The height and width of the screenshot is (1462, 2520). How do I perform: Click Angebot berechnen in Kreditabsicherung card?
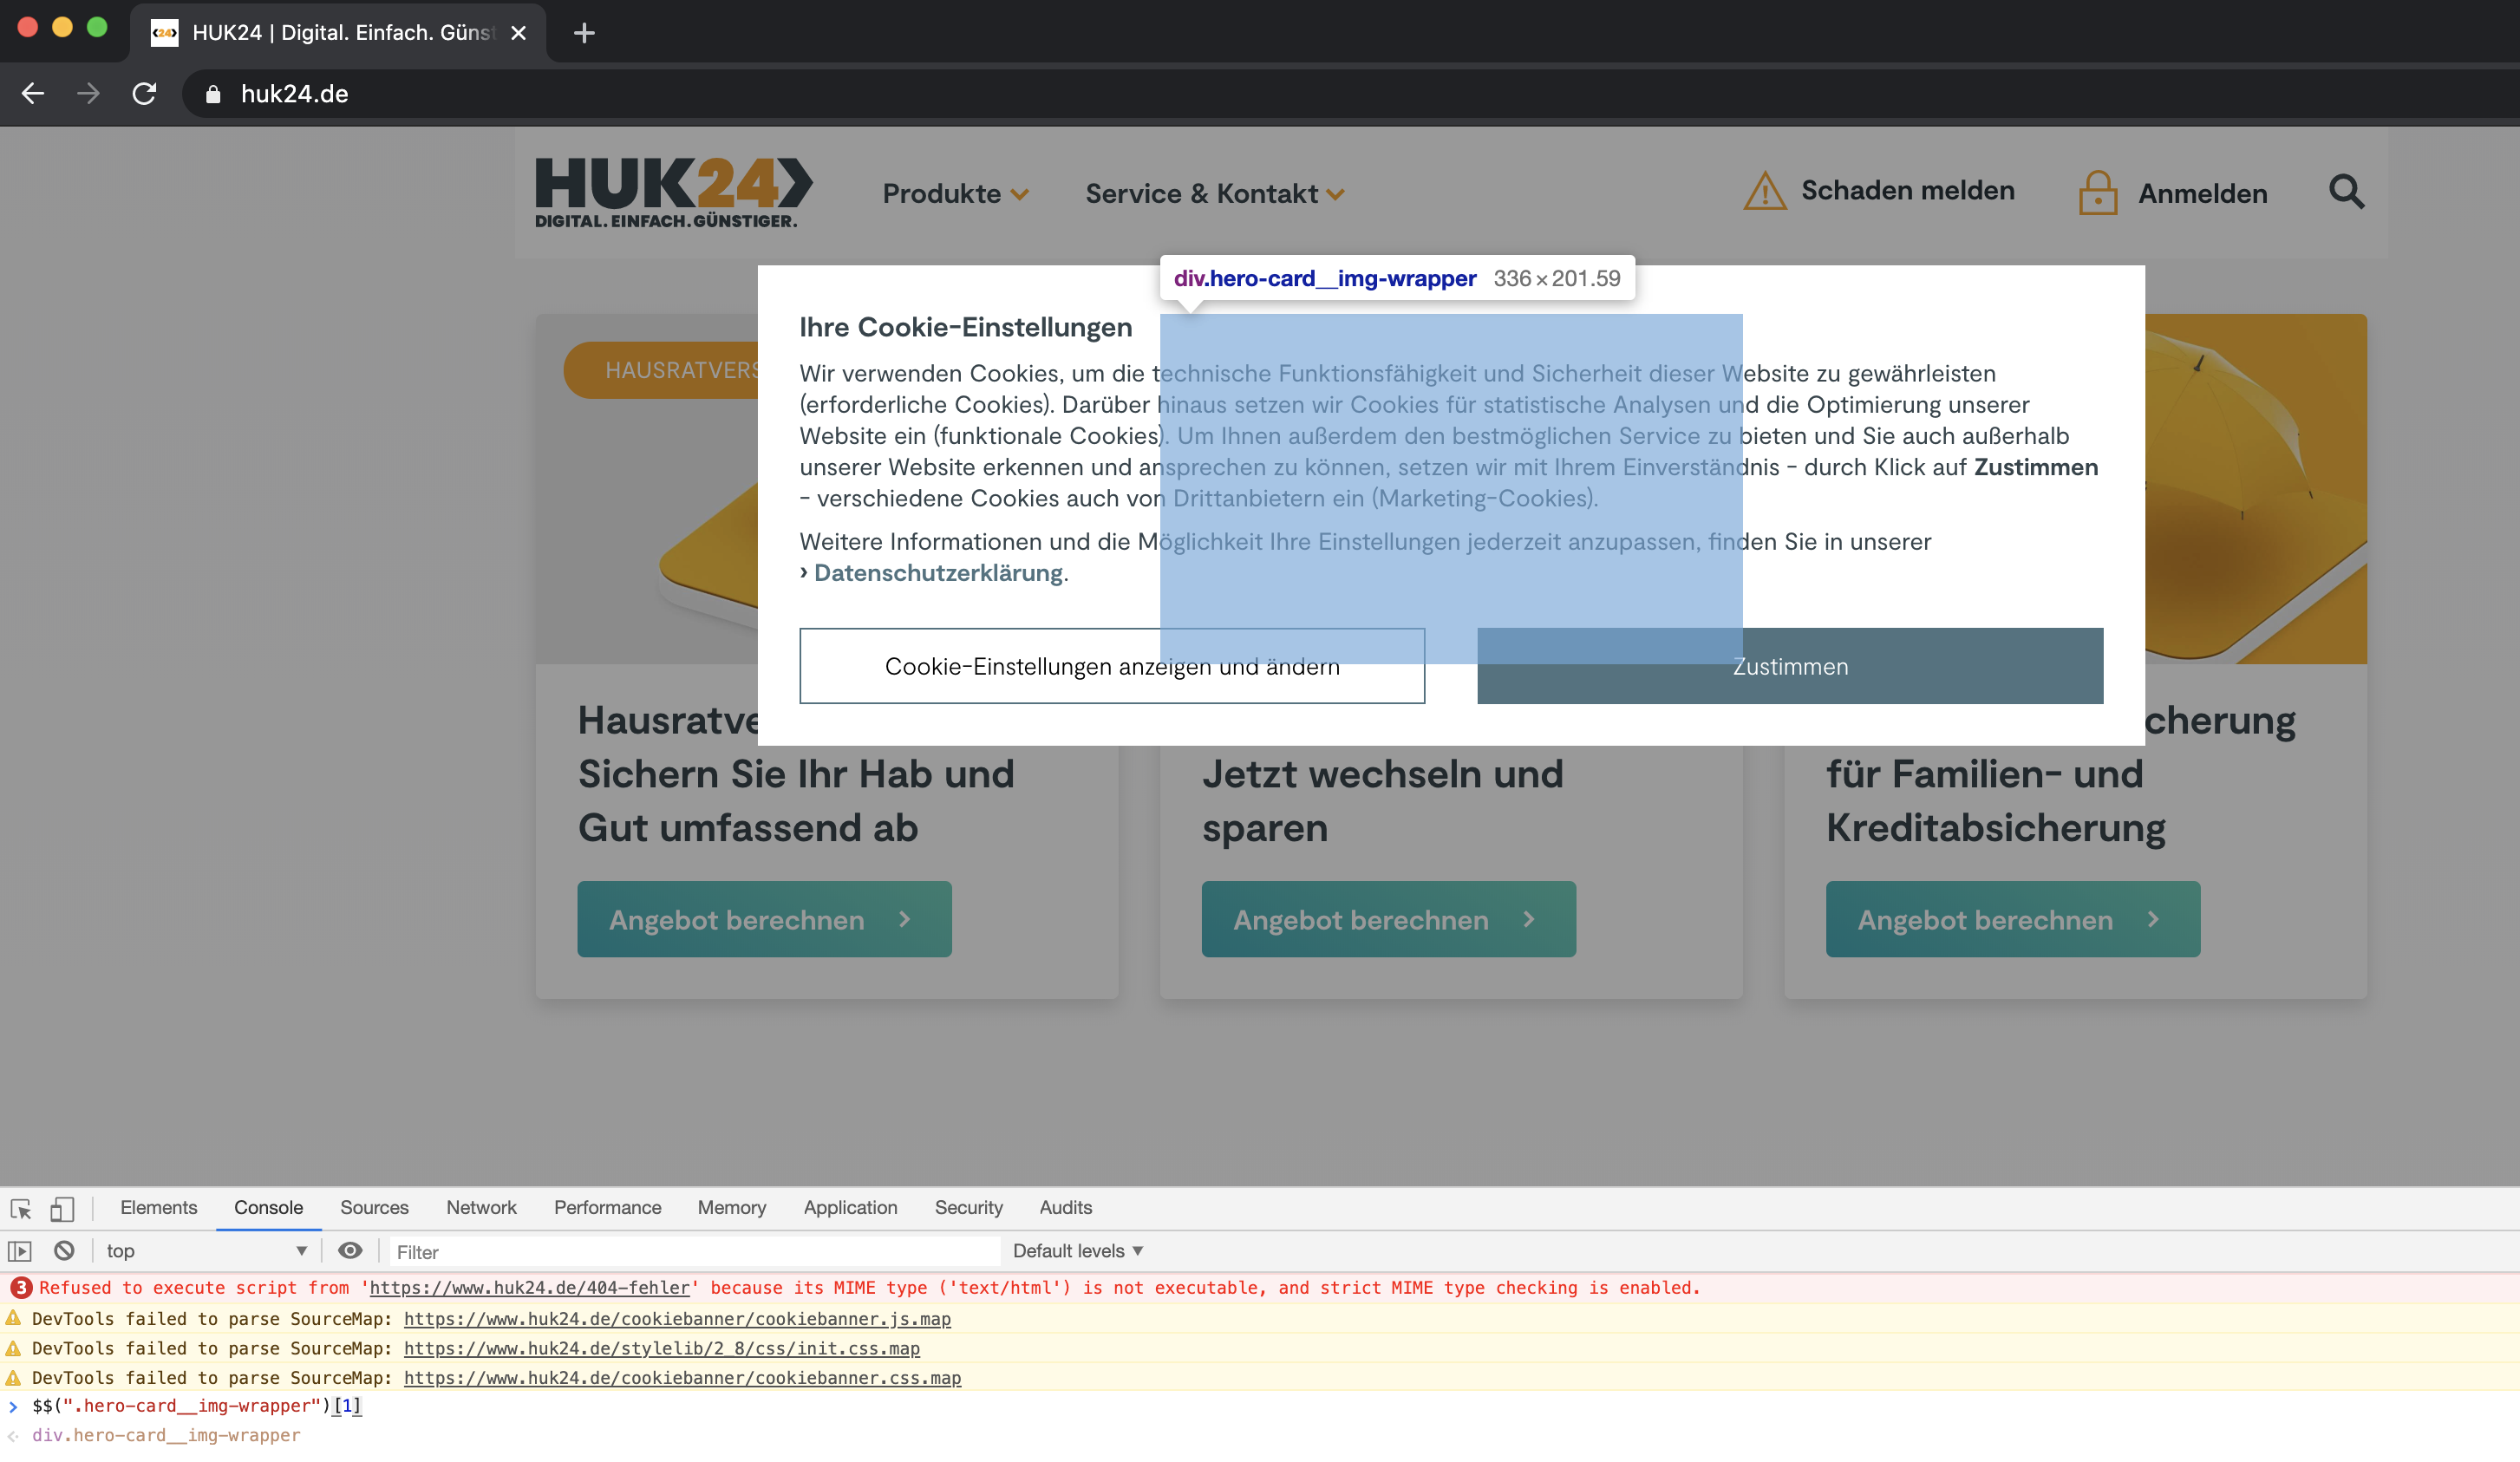click(x=2012, y=919)
